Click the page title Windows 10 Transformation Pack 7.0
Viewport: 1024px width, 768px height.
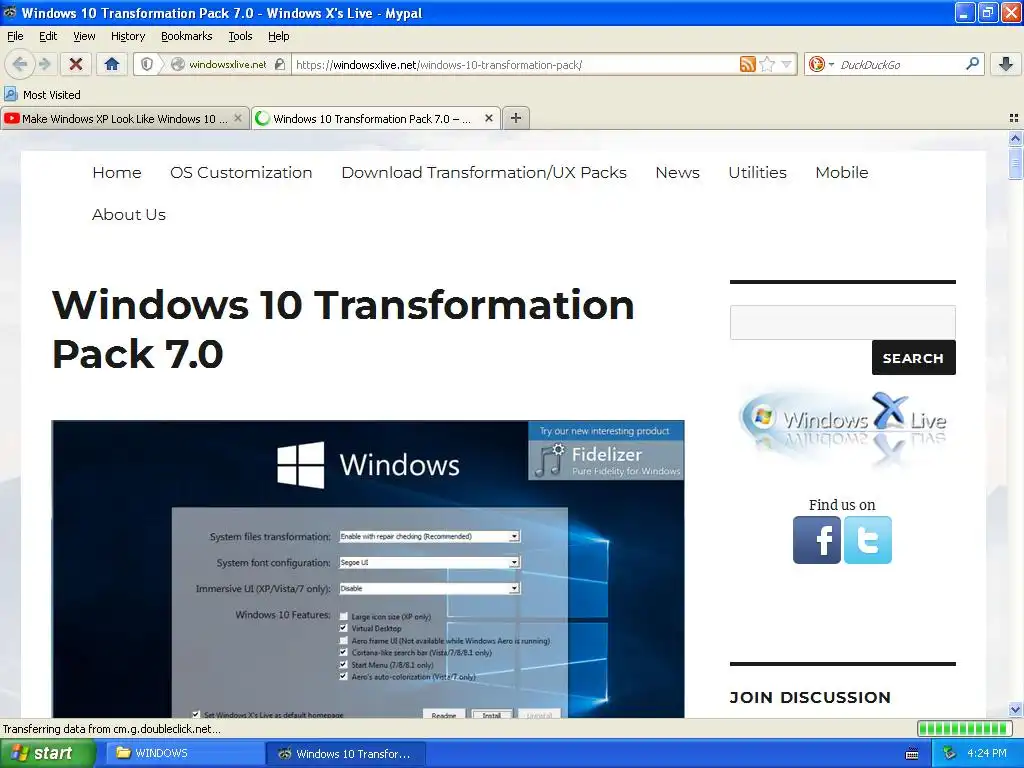[x=344, y=329]
